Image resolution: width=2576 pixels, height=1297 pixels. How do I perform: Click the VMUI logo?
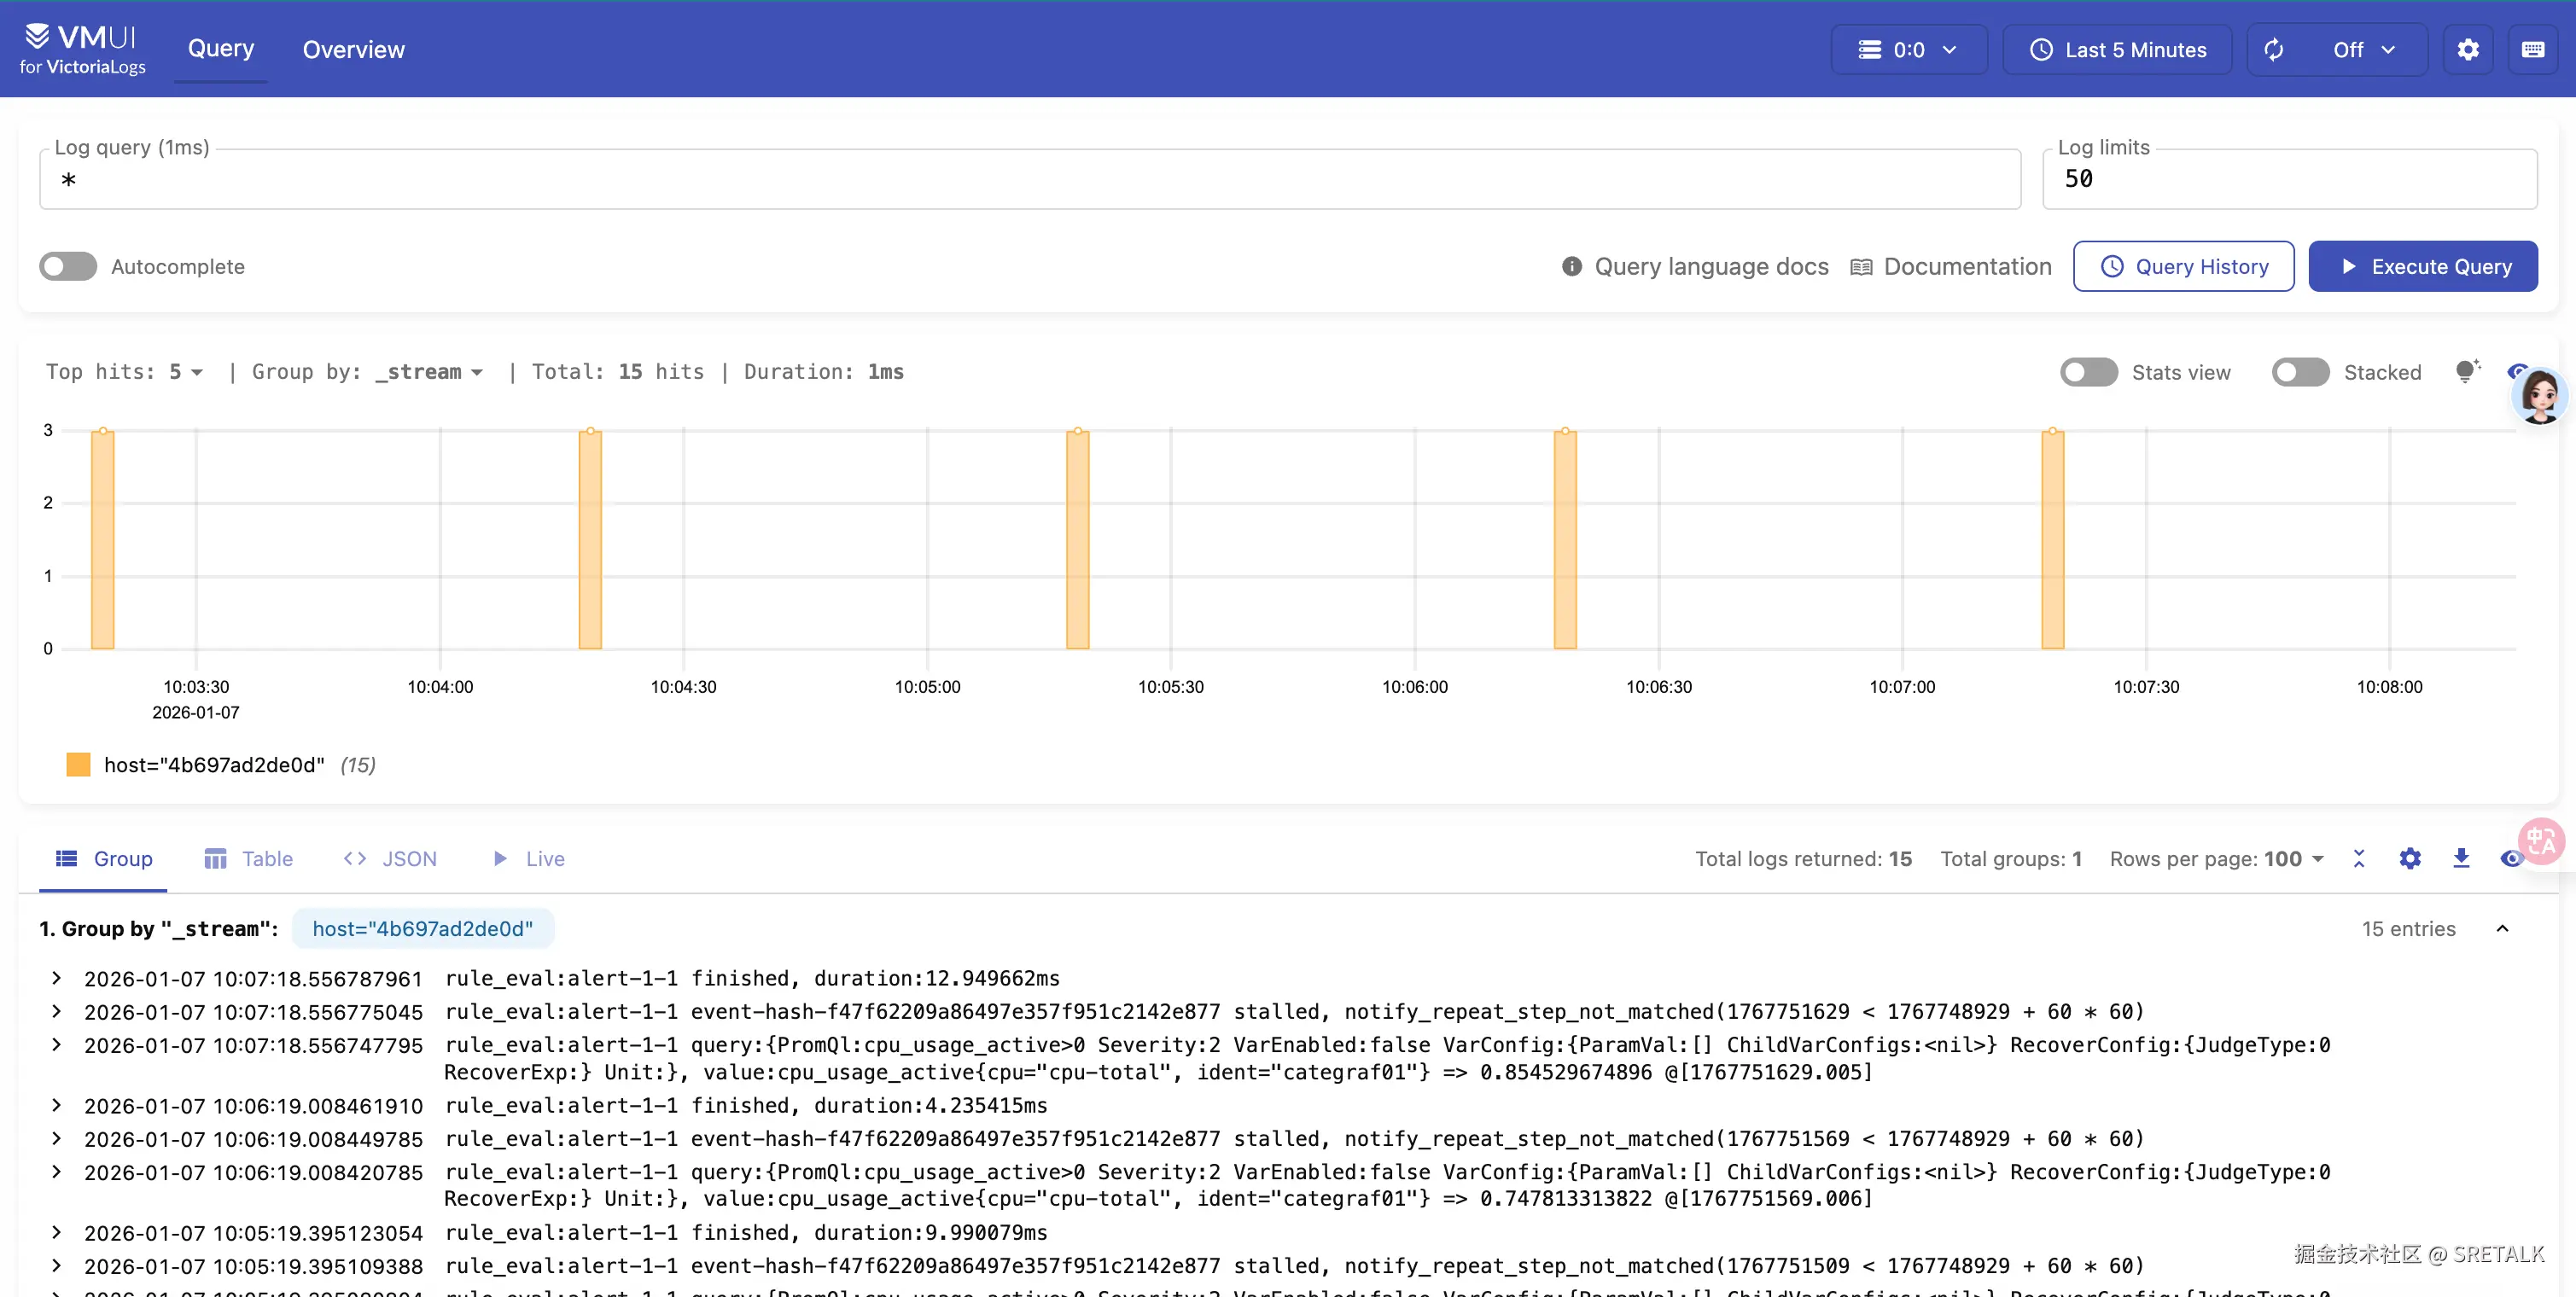[82, 48]
